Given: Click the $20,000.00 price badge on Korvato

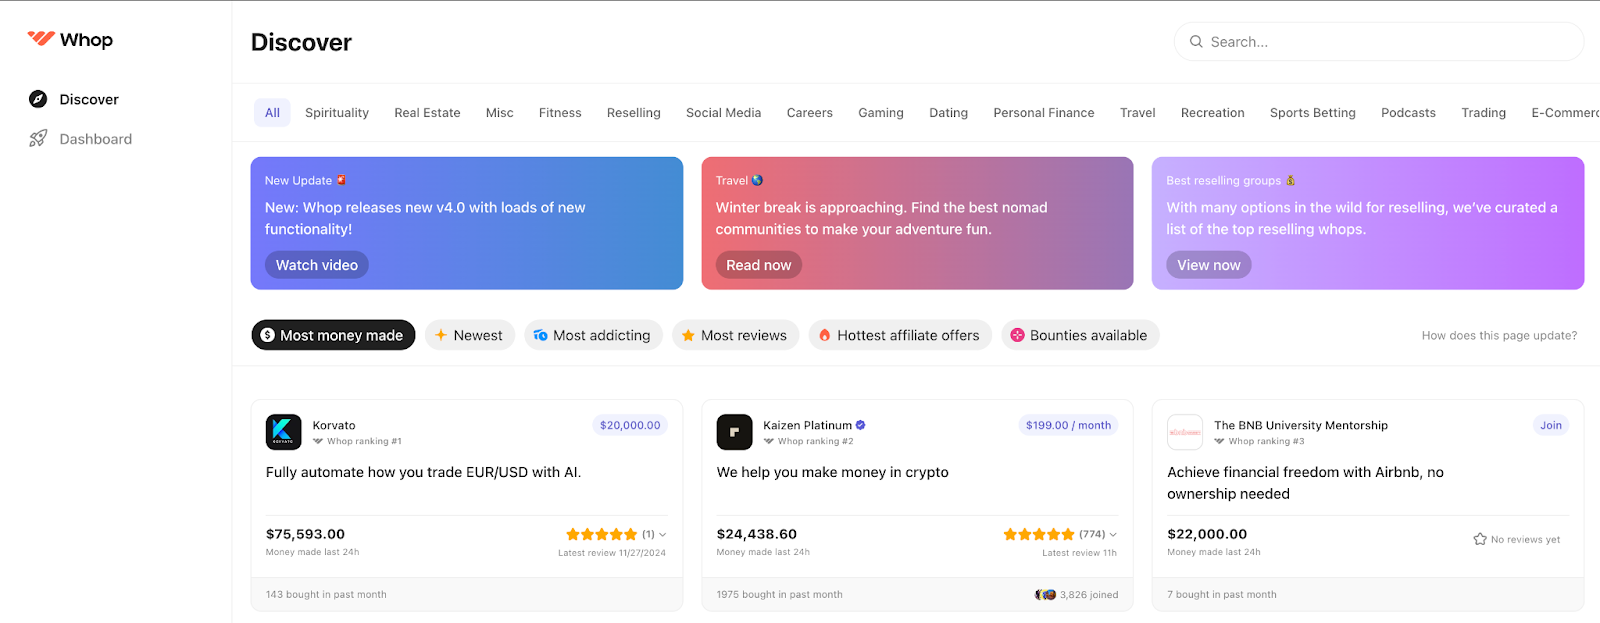Looking at the screenshot, I should coord(630,425).
